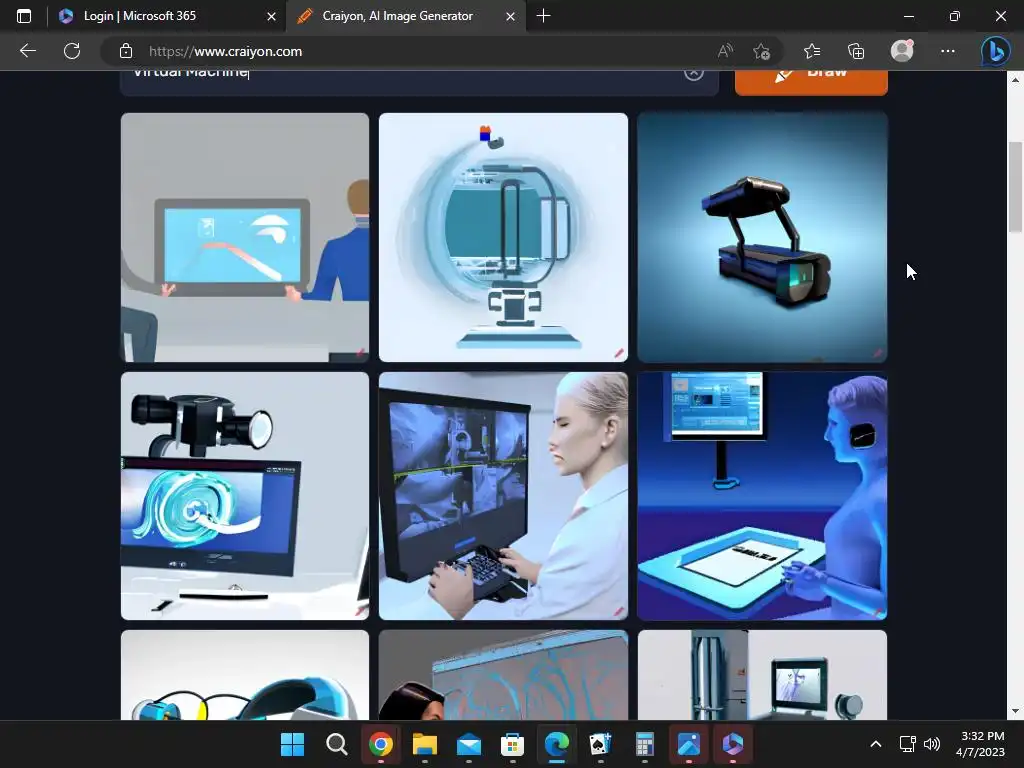
Task: Add page to favorites star icon
Action: (761, 51)
